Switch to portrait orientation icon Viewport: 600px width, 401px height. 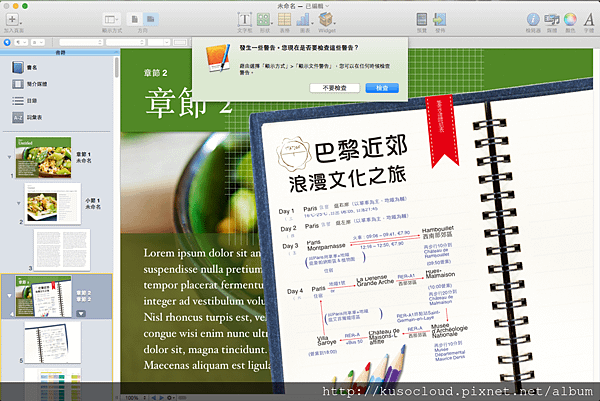(x=135, y=19)
